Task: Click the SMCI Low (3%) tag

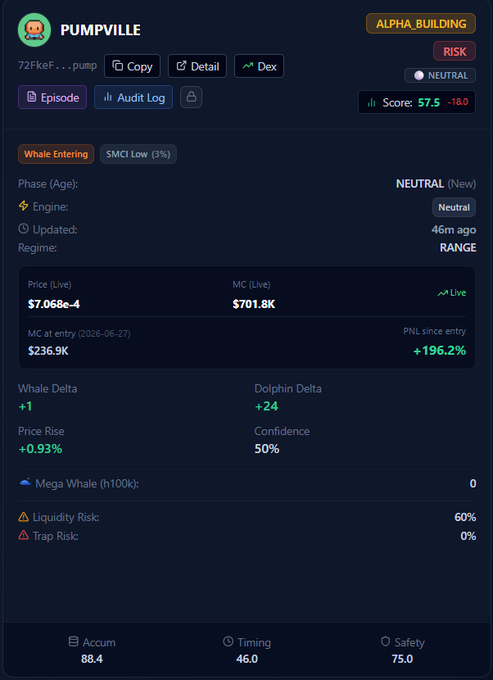Action: 138,154
